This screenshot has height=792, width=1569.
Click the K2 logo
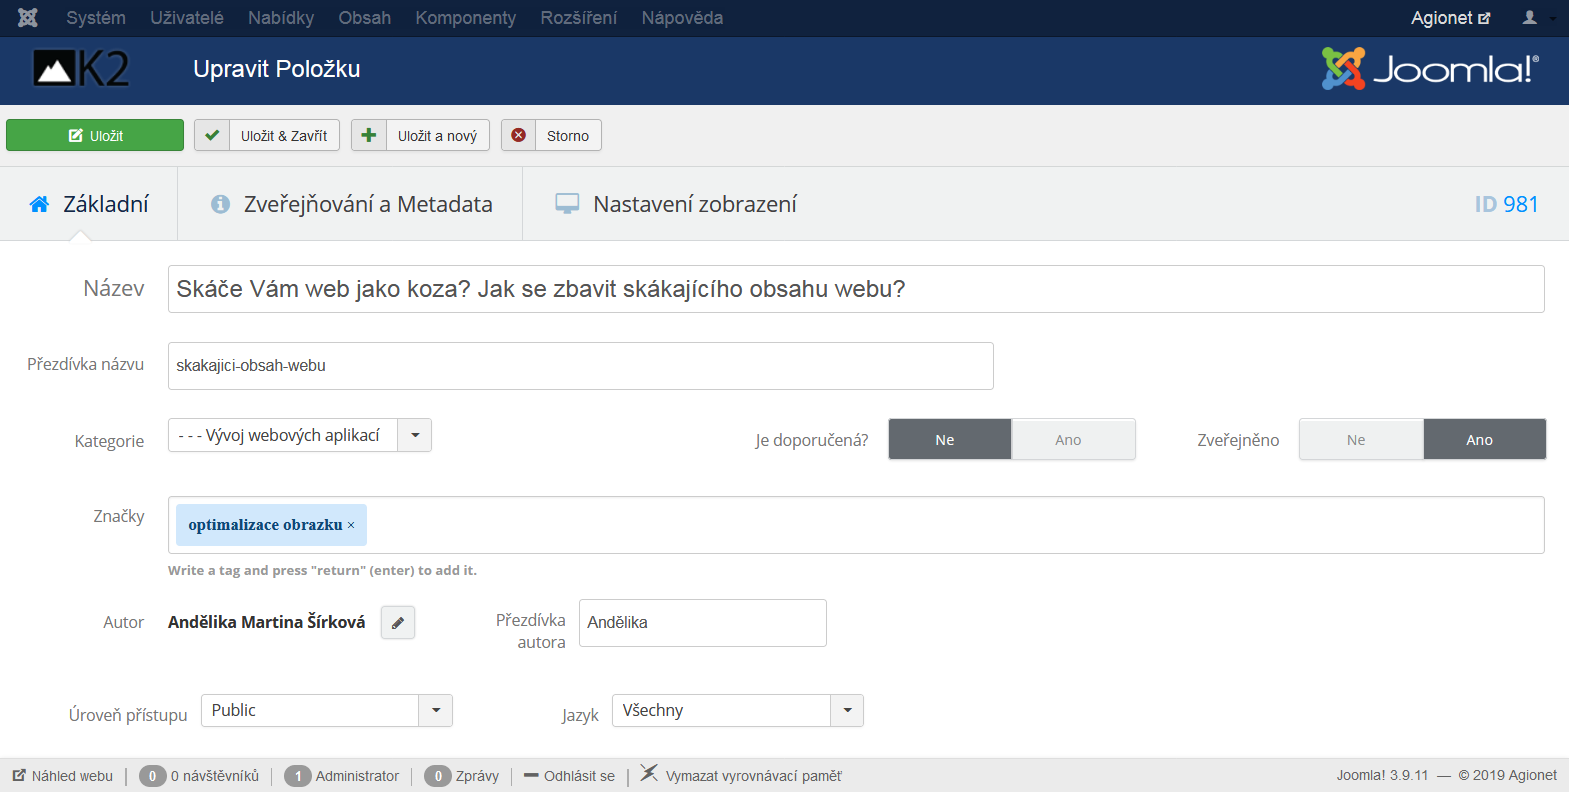pyautogui.click(x=82, y=69)
